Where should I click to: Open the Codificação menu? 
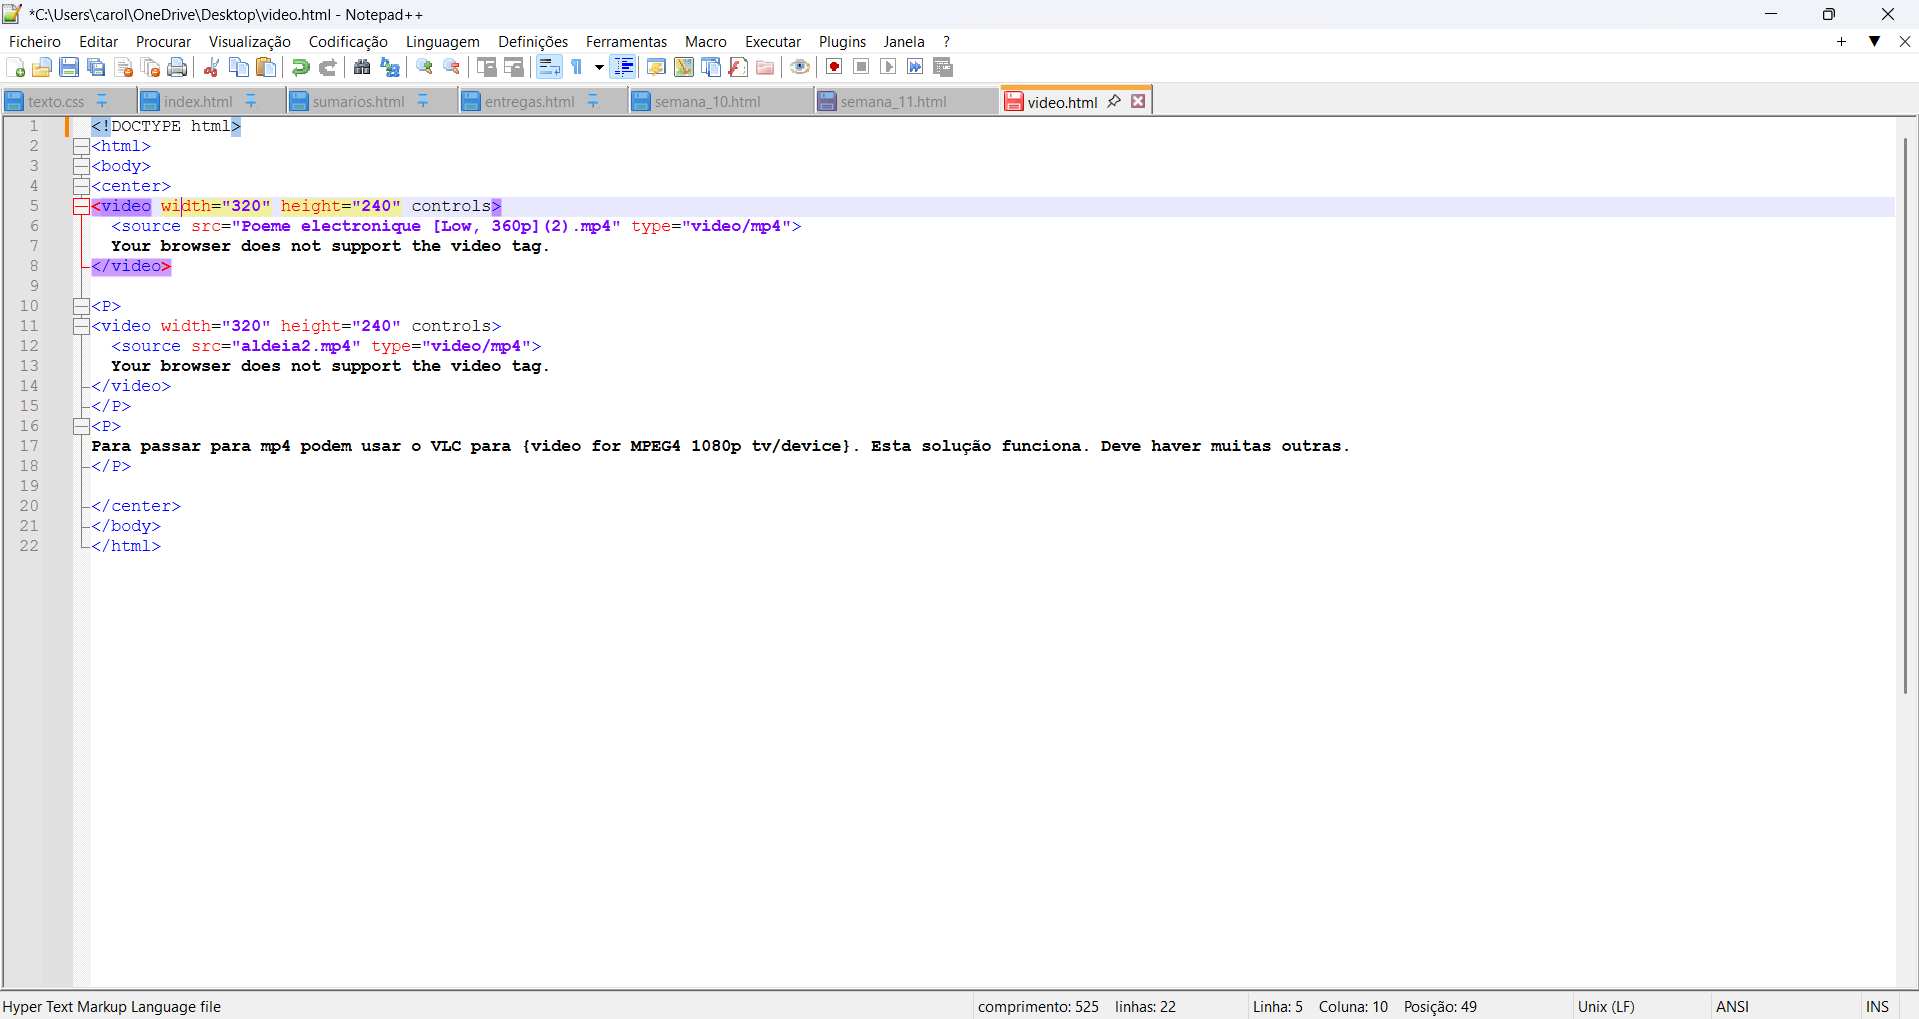point(347,42)
